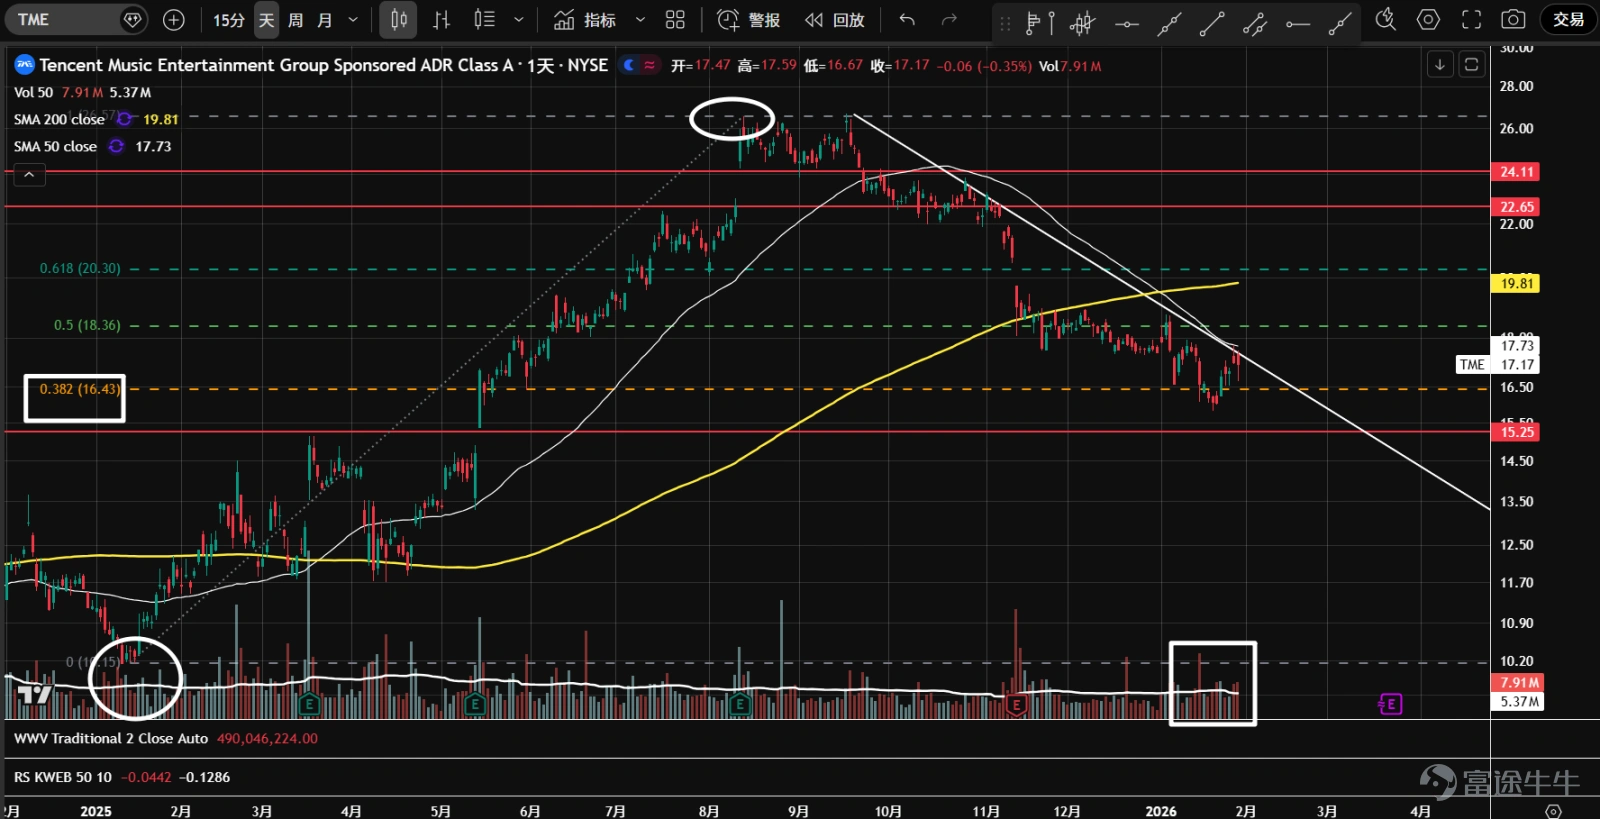The width and height of the screenshot is (1600, 819).
Task: Click the plus icon to add a symbol
Action: click(174, 19)
